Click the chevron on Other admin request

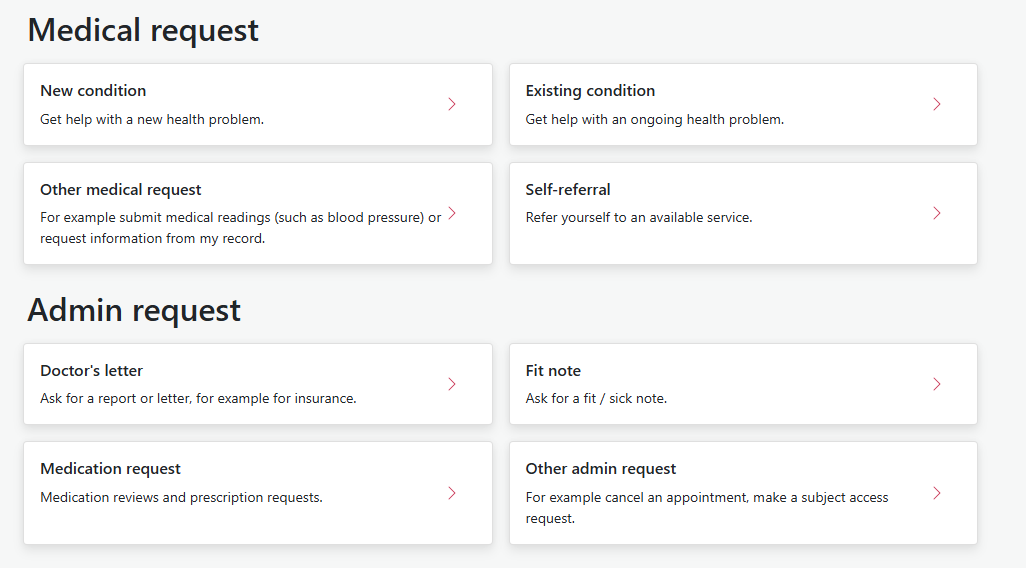coord(937,493)
